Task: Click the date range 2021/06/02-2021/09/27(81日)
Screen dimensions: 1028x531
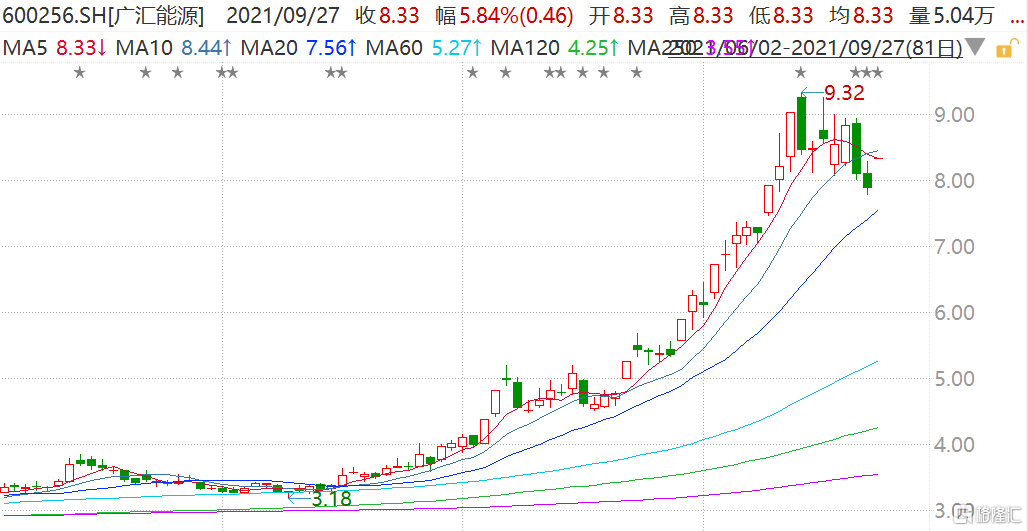Action: pos(816,48)
